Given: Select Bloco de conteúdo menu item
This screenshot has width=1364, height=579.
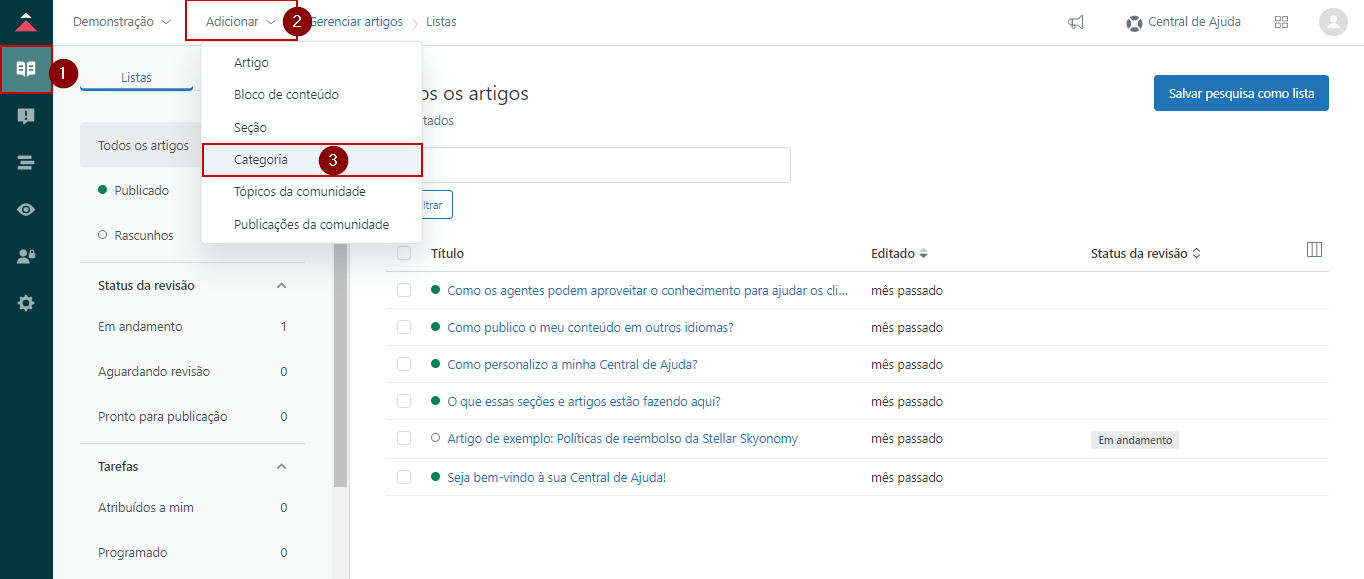Looking at the screenshot, I should [x=286, y=95].
